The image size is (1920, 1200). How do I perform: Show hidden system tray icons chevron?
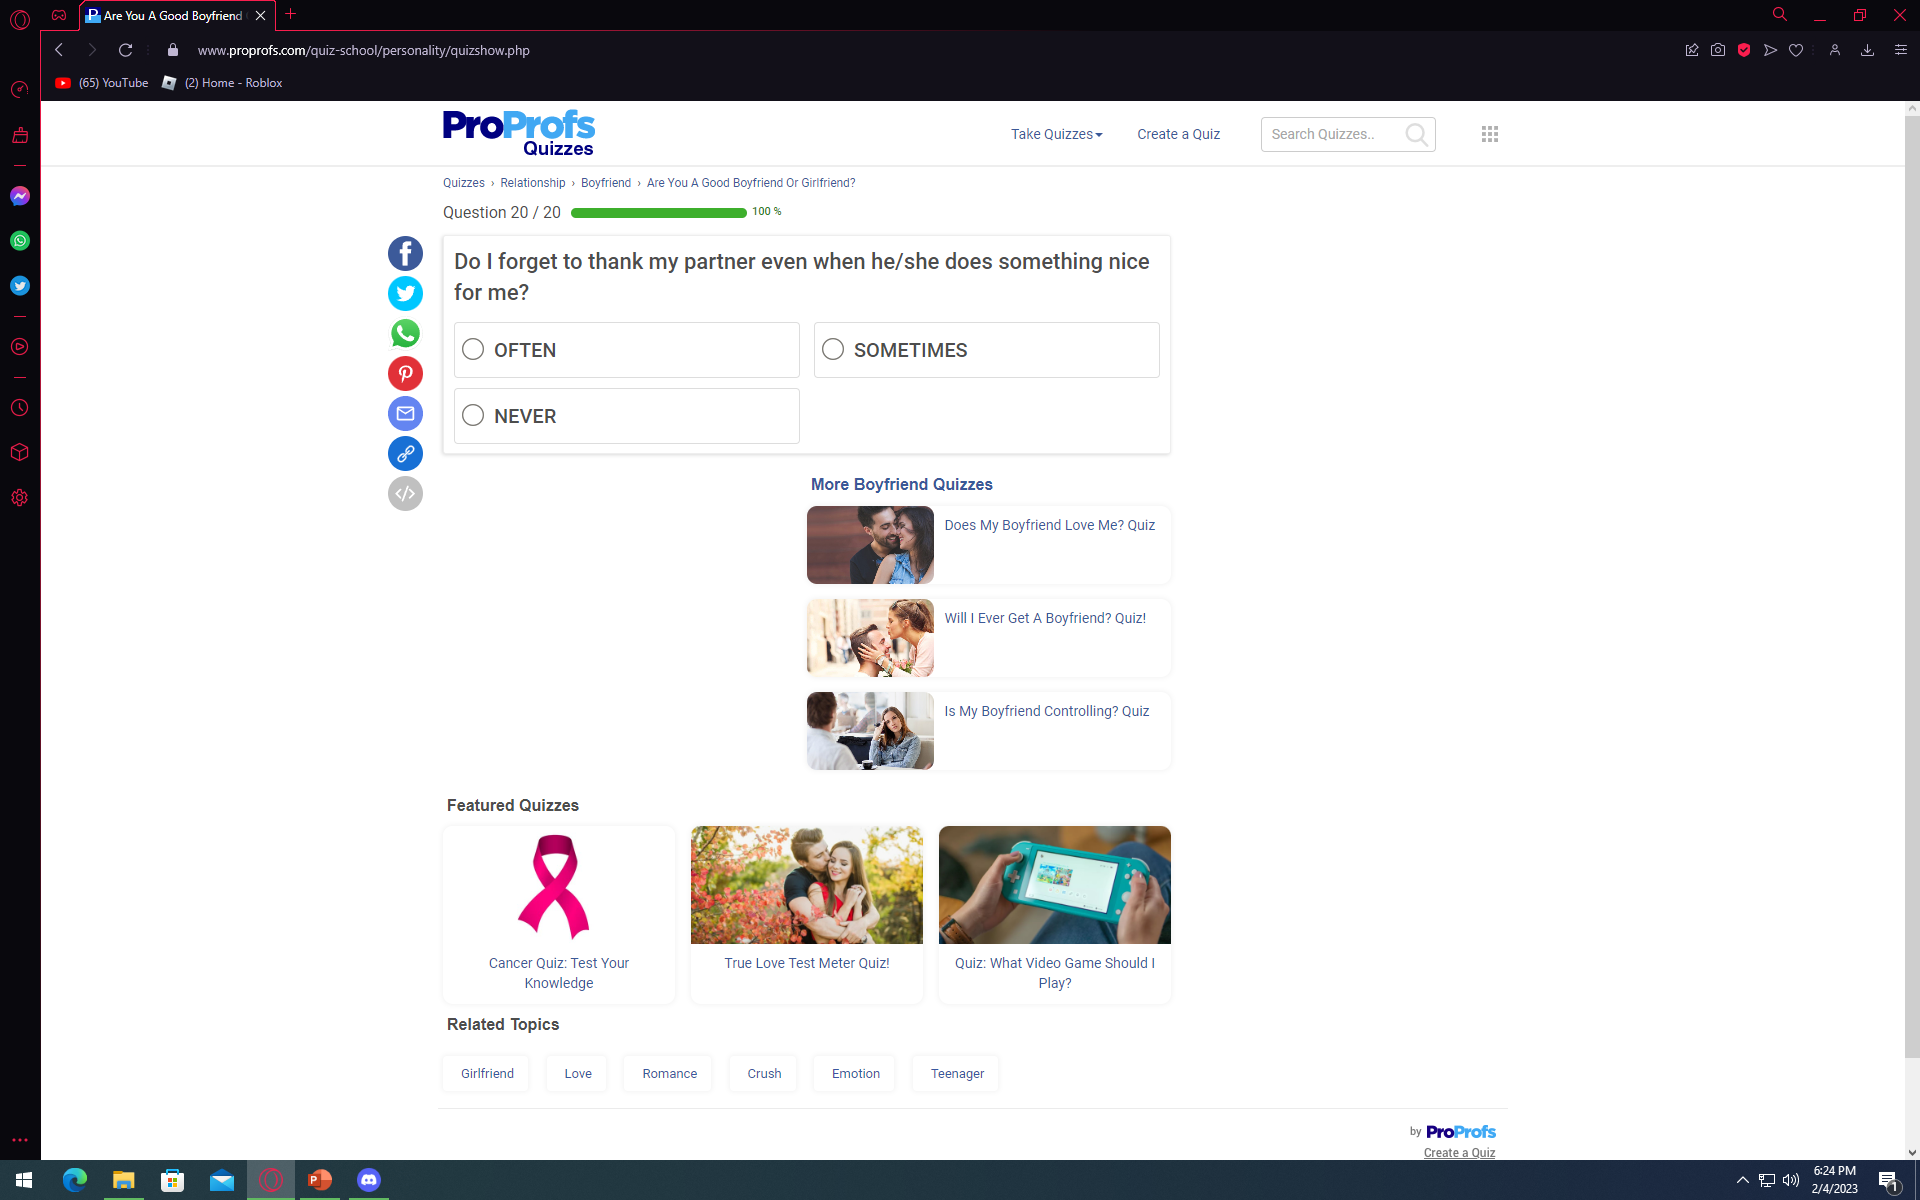(x=1742, y=1180)
